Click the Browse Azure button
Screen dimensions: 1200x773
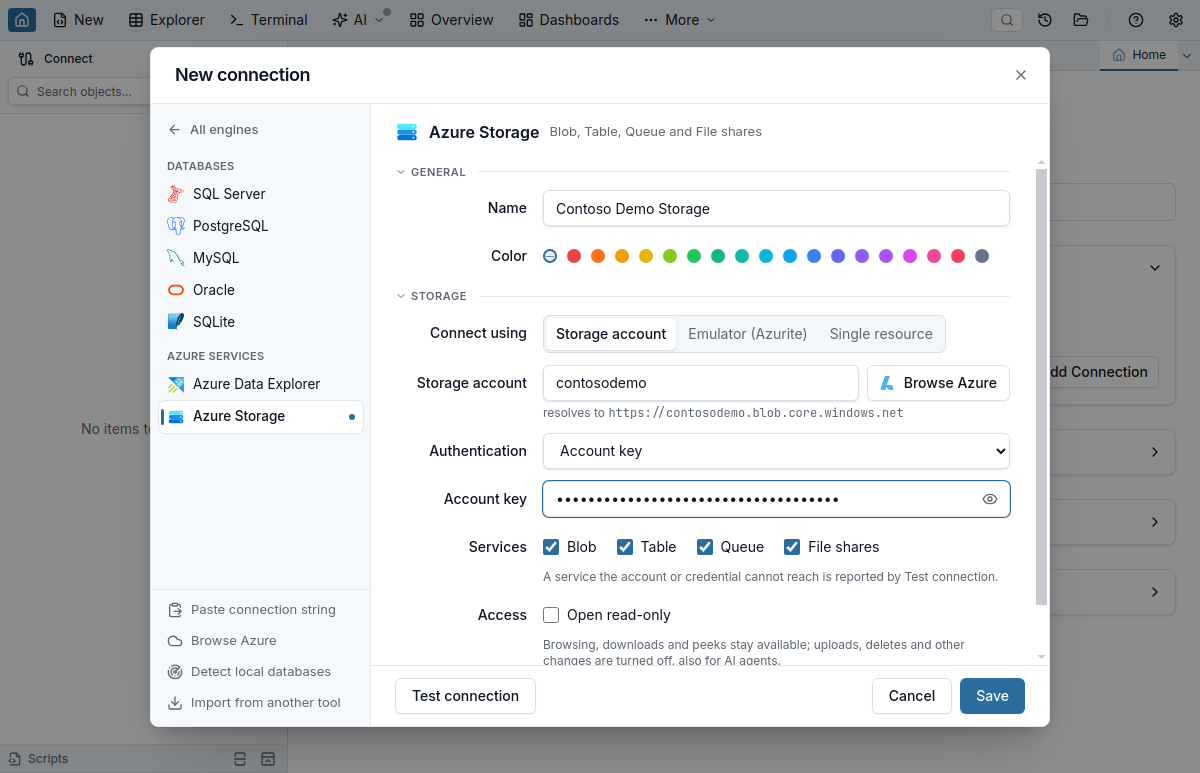coord(938,383)
